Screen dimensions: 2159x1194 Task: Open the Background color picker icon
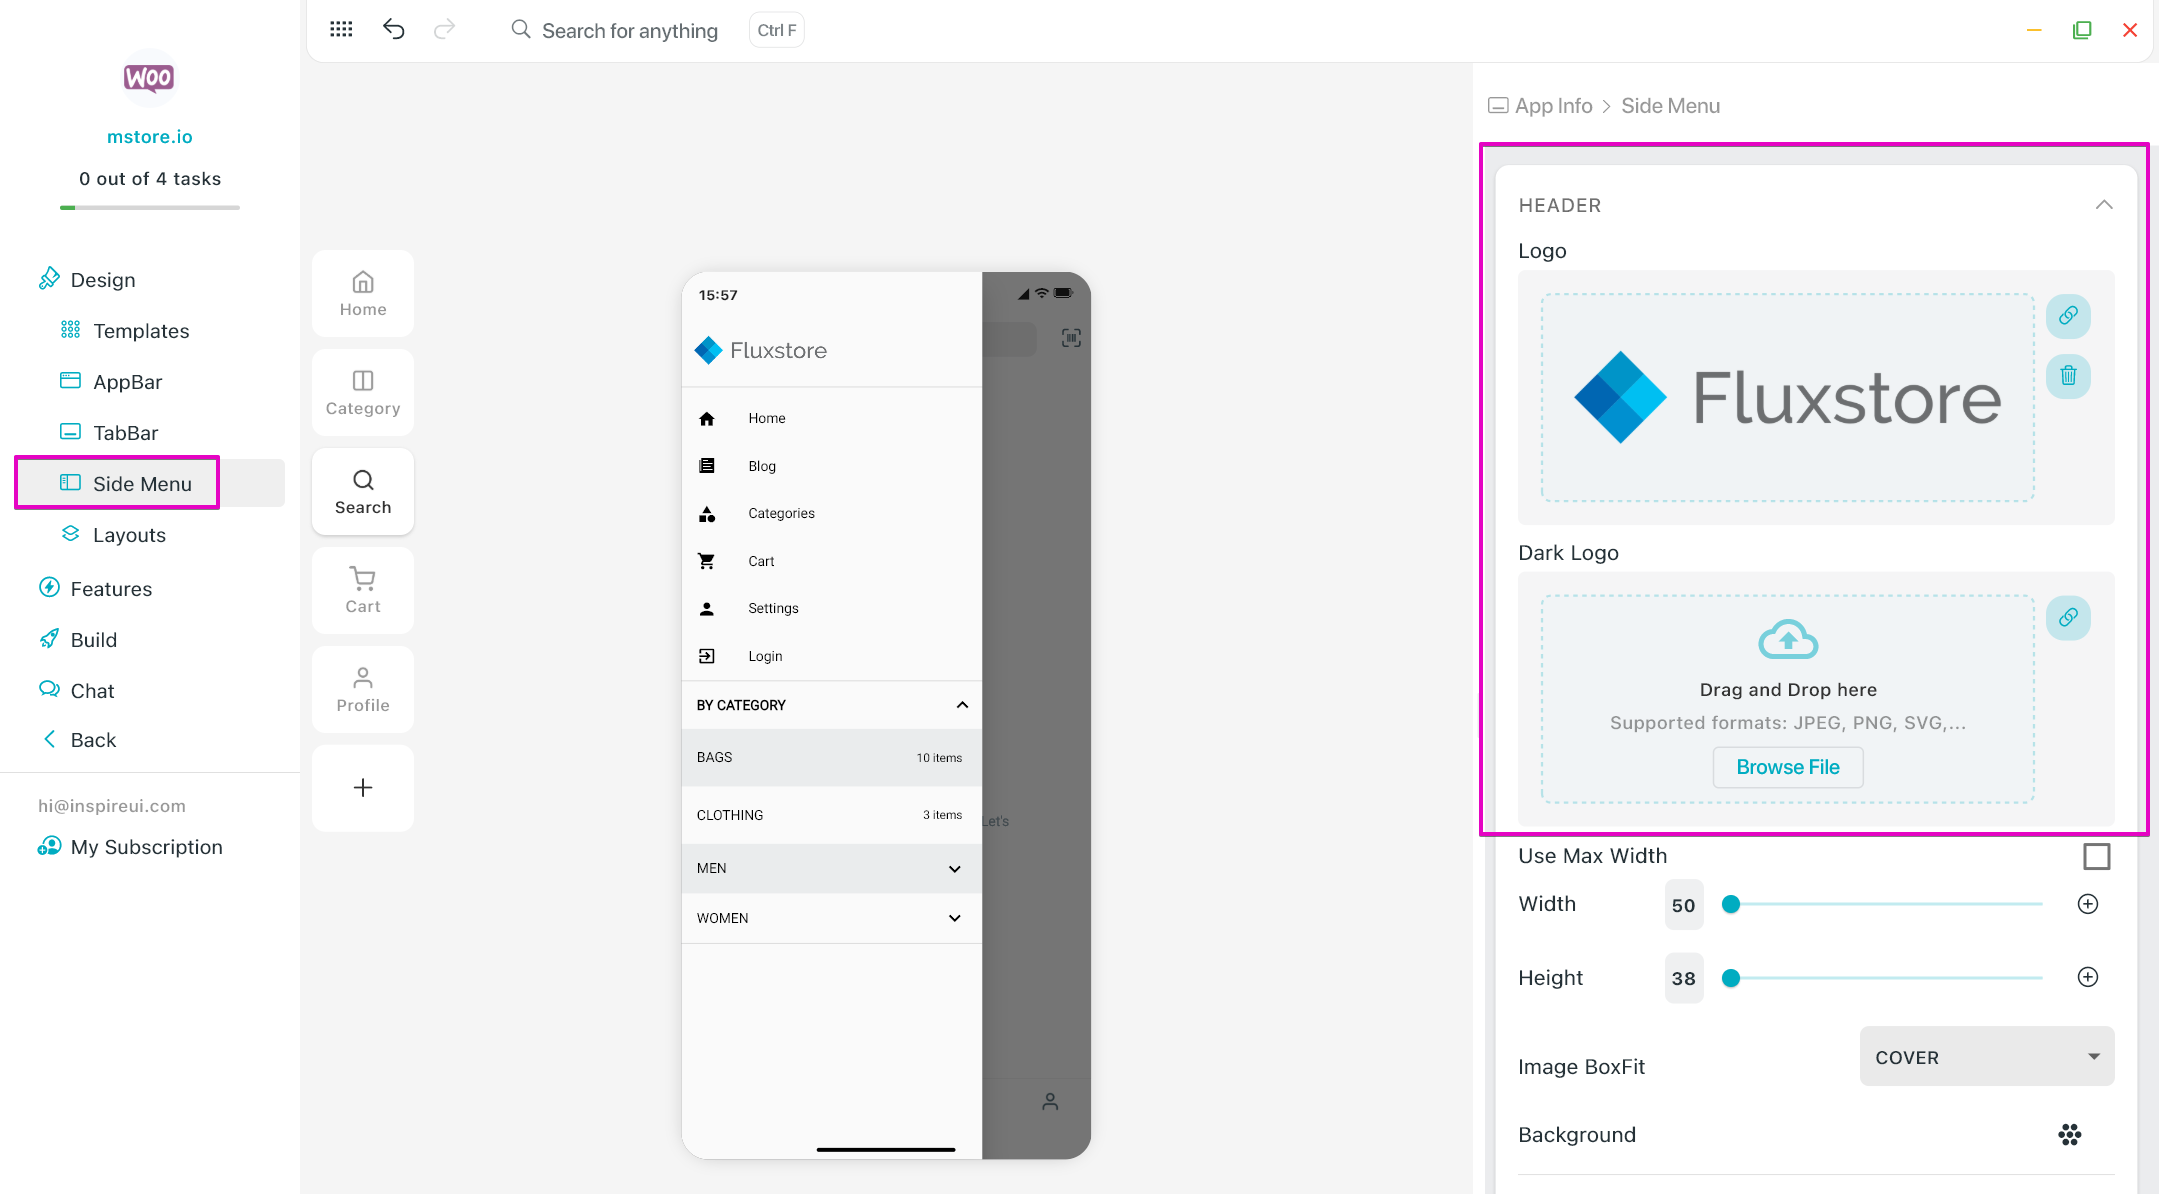click(x=2069, y=1134)
